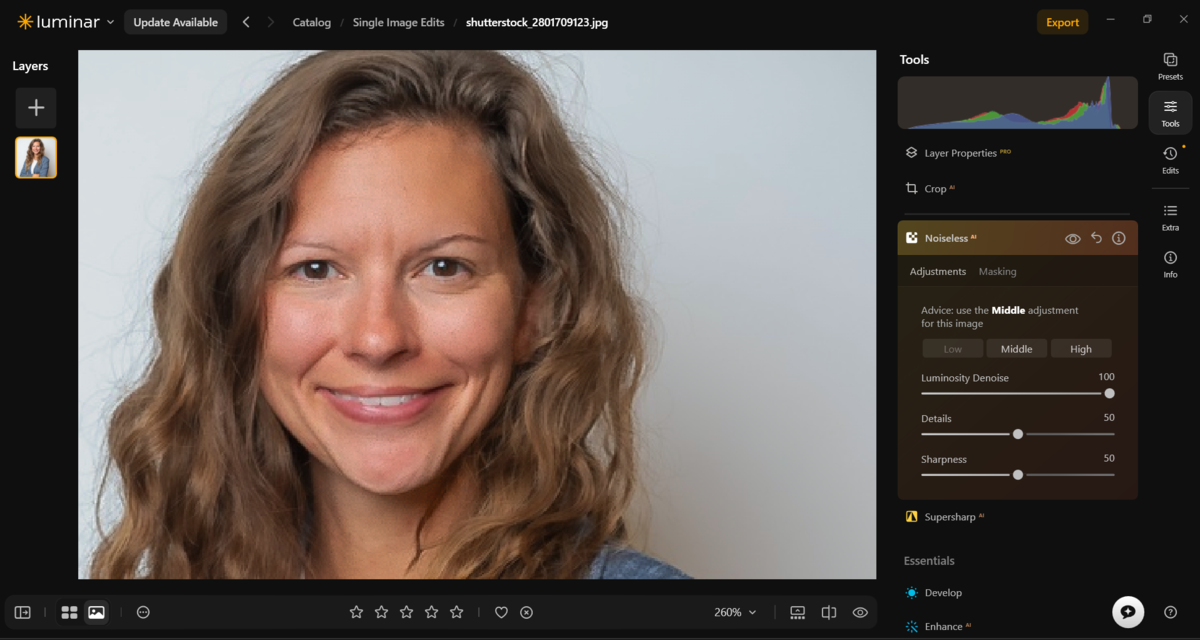Screen dimensions: 1200x640
Task: Switch to the Tools panel
Action: (x=1170, y=113)
